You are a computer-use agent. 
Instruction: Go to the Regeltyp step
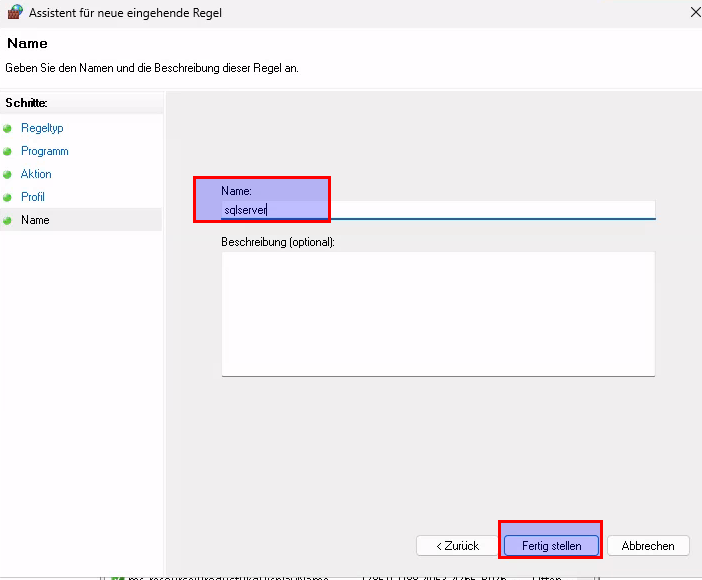42,128
